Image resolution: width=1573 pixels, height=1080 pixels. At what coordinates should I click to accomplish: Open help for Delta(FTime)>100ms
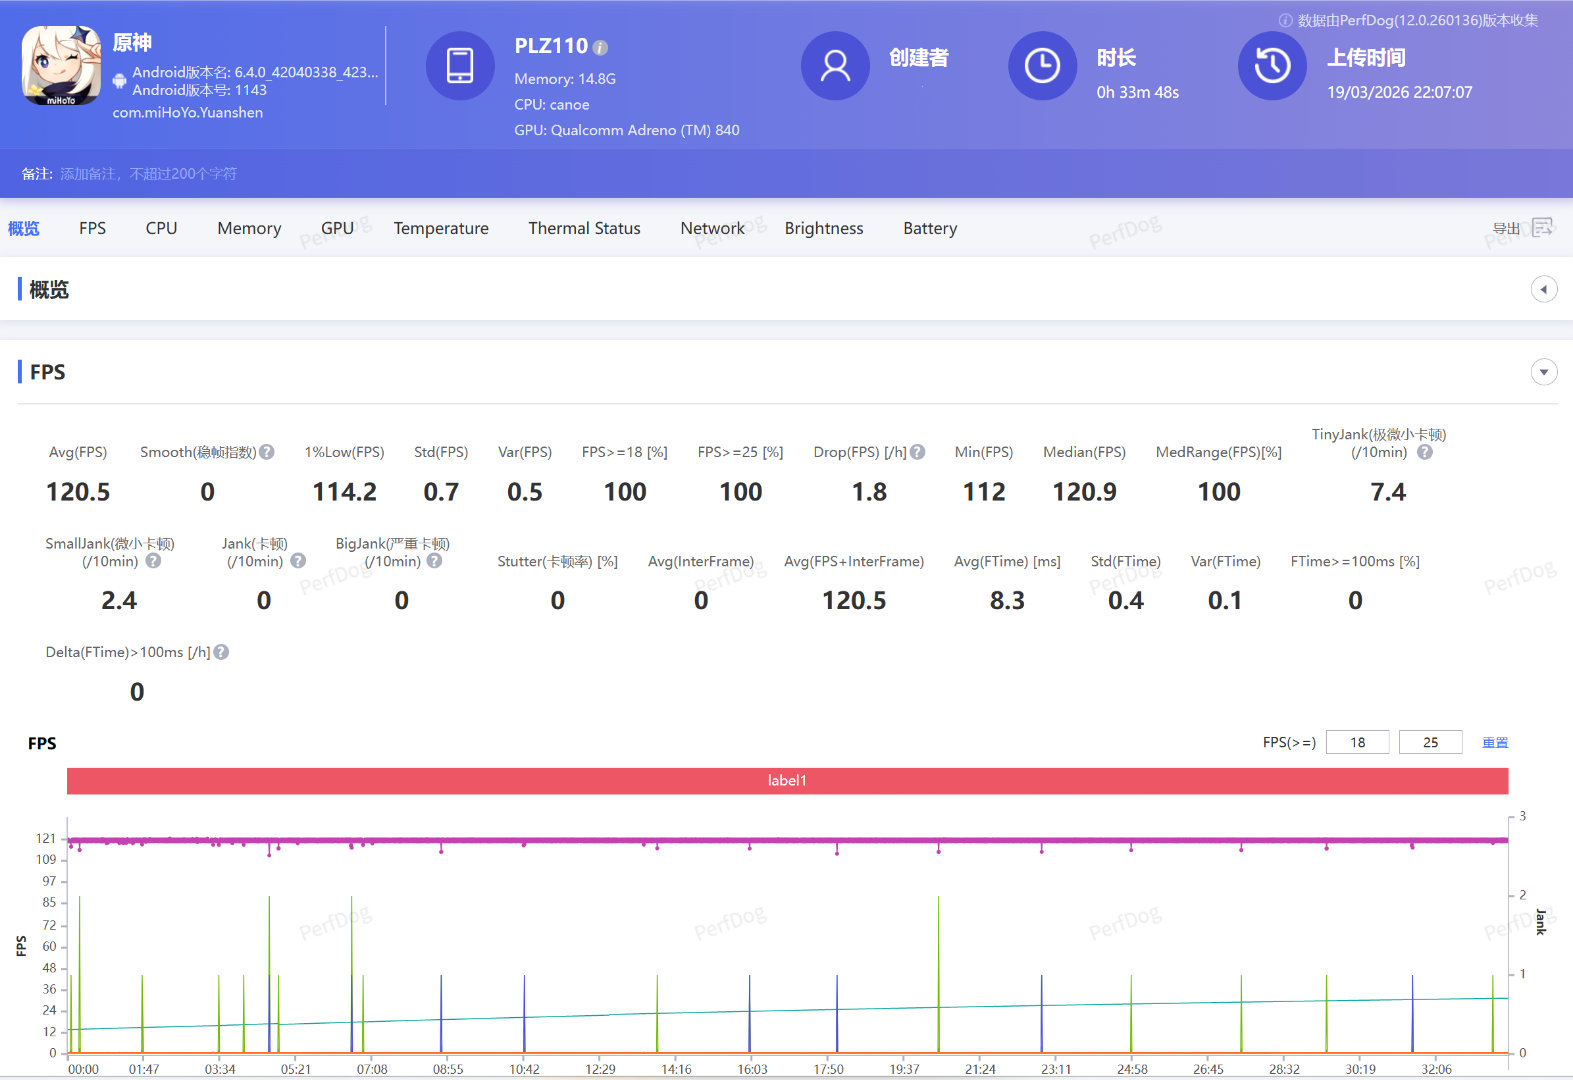(222, 652)
